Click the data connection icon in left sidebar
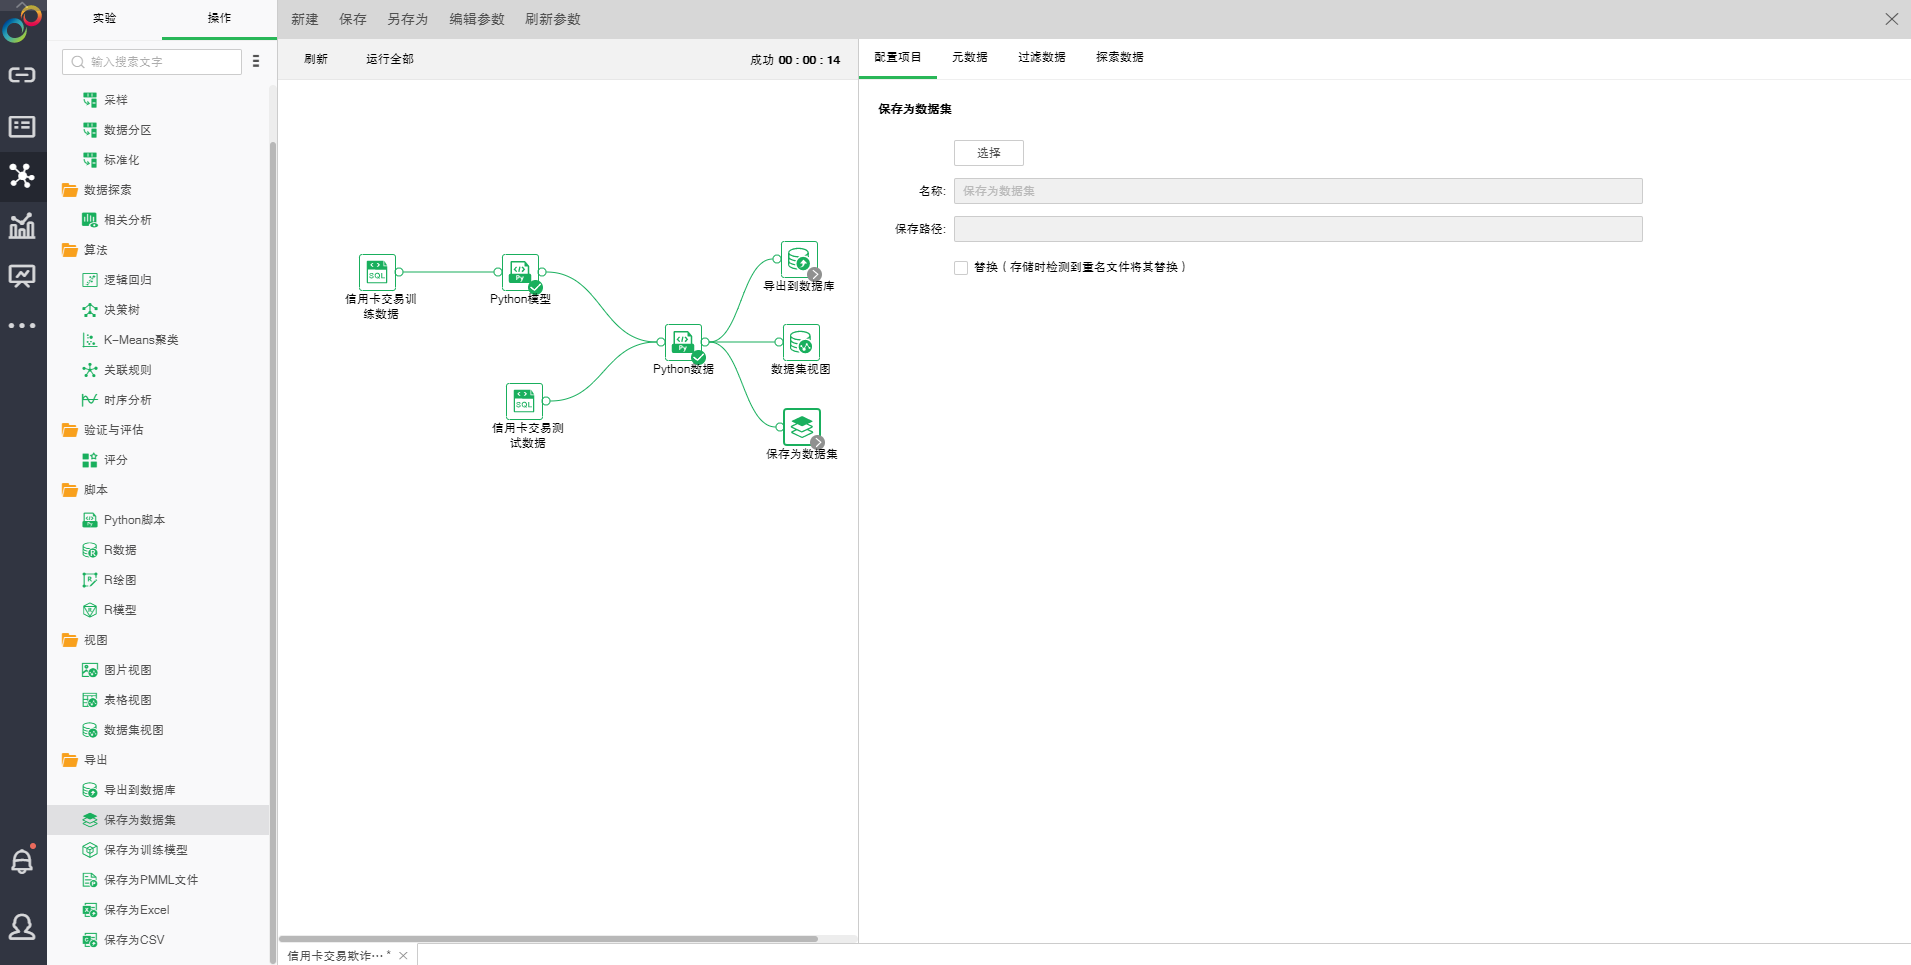 point(22,75)
